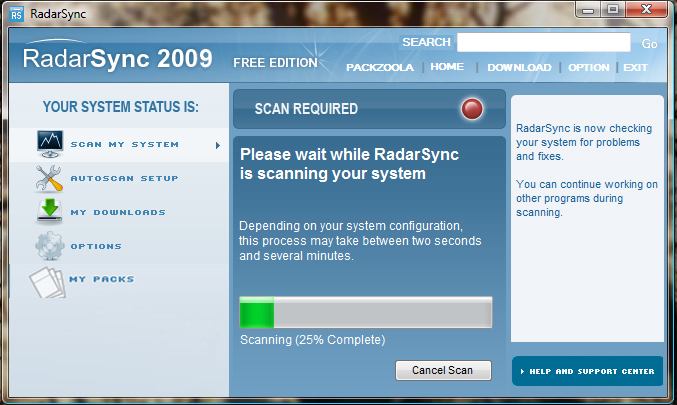Minimize the RadarSync window
Image resolution: width=677 pixels, height=405 pixels.
pyautogui.click(x=588, y=10)
